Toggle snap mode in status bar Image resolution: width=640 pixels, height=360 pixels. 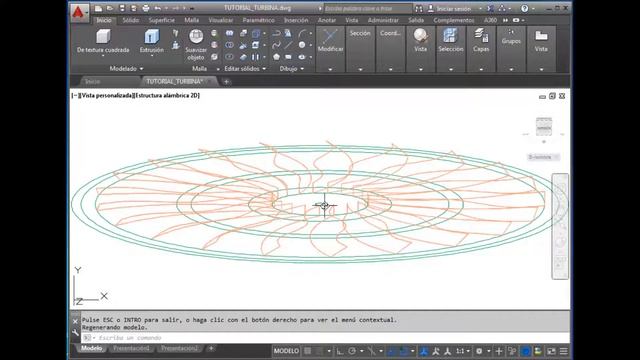point(319,351)
